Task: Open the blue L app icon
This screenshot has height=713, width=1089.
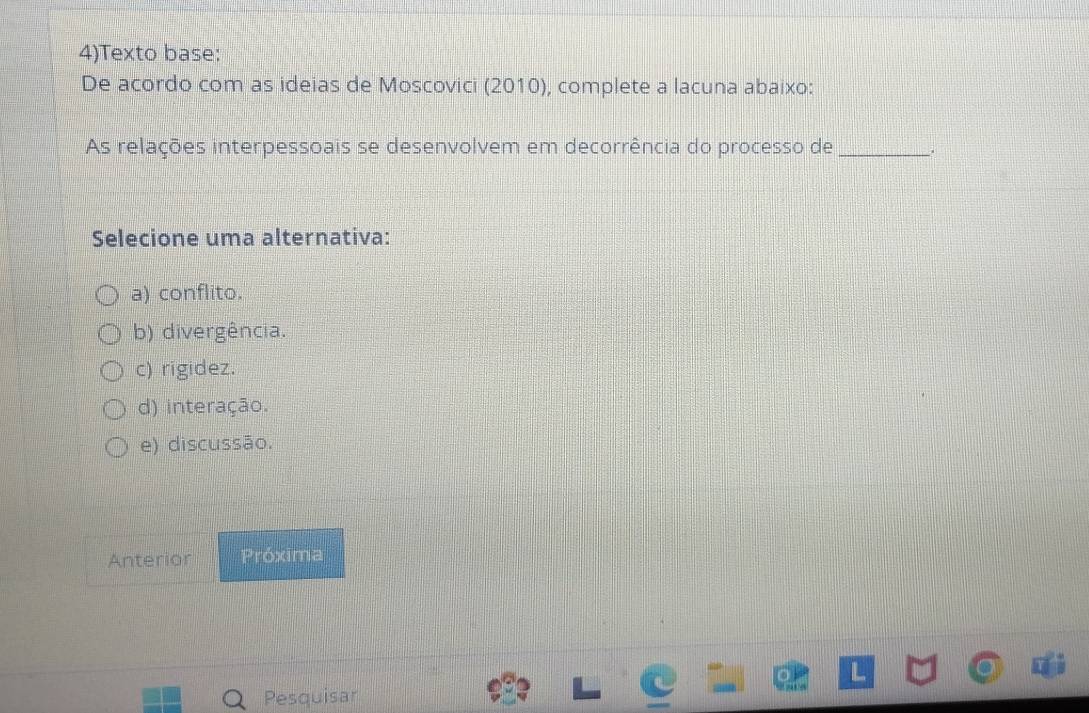Action: (x=856, y=672)
